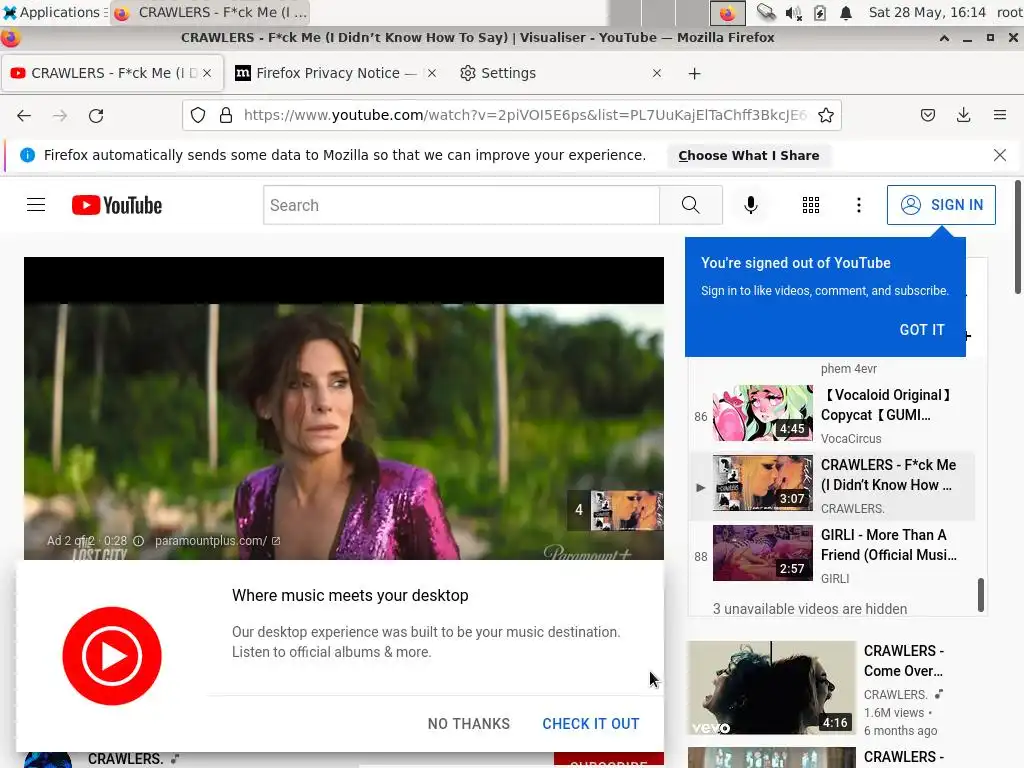Play Vocaloid Original Copycat playlist item
1024x768 pixels.
tap(831, 415)
